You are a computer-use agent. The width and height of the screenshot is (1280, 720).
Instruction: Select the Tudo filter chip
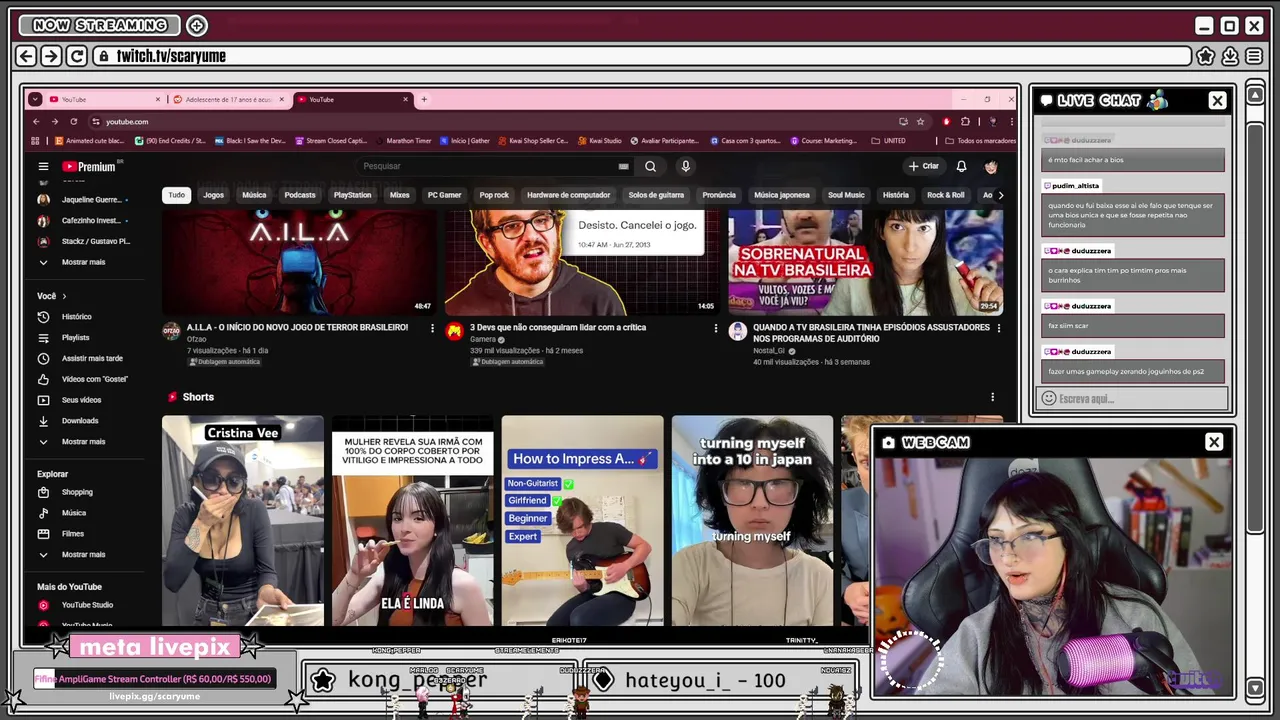click(176, 195)
